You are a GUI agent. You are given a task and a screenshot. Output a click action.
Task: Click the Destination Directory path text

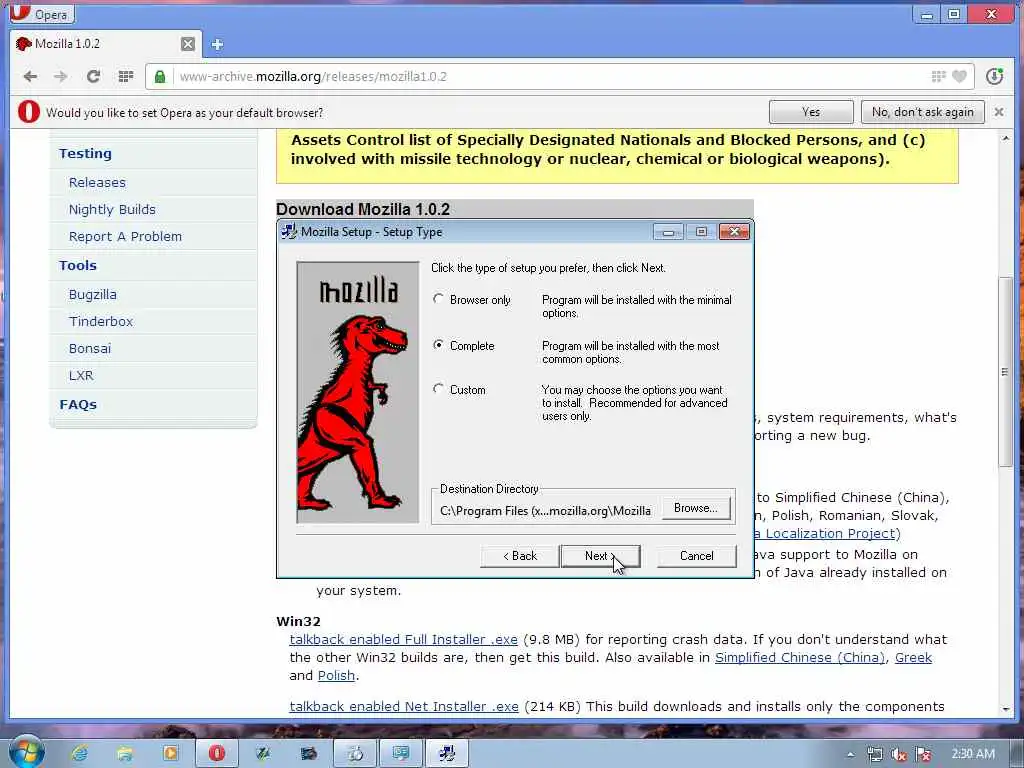coord(545,511)
